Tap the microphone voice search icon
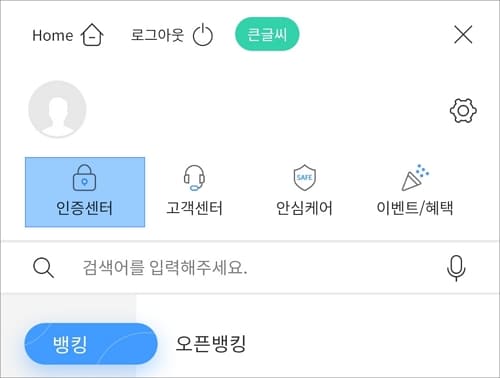 point(456,268)
